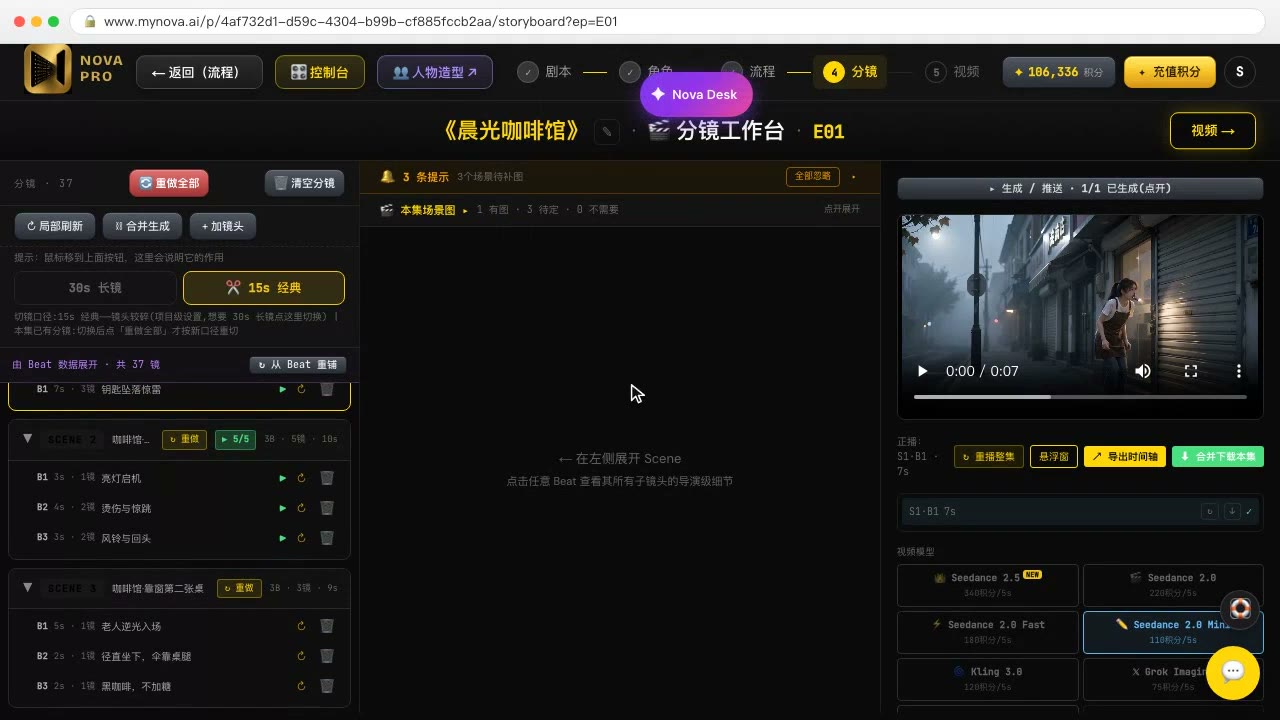Viewport: 1280px width, 720px height.
Task: Expand the 生成 / 推送 panel
Action: [1080, 188]
